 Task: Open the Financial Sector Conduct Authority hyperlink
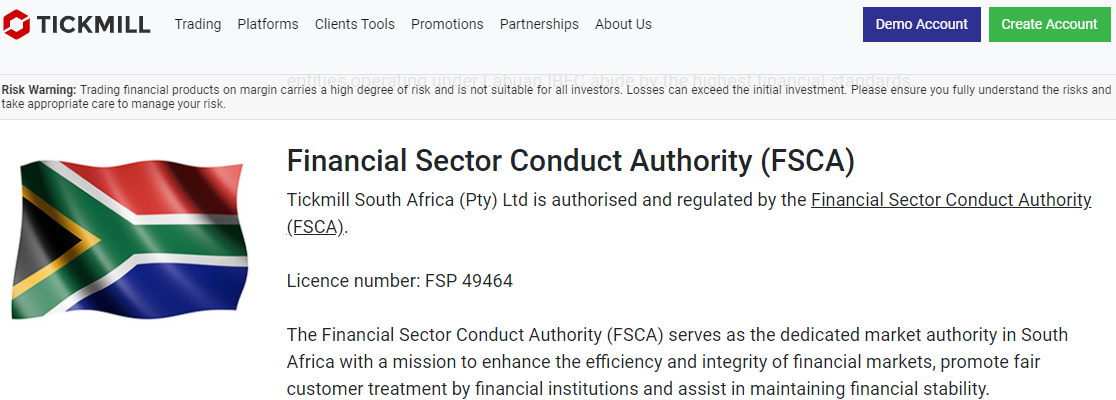coord(951,201)
